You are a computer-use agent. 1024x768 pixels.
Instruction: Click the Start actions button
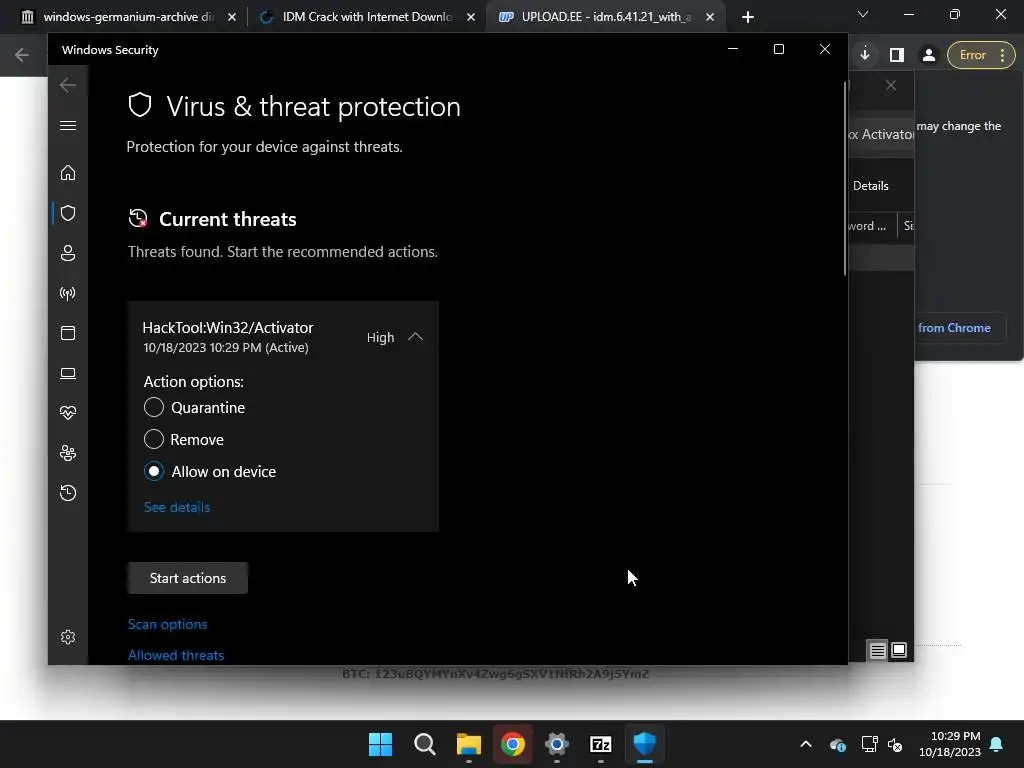(187, 578)
